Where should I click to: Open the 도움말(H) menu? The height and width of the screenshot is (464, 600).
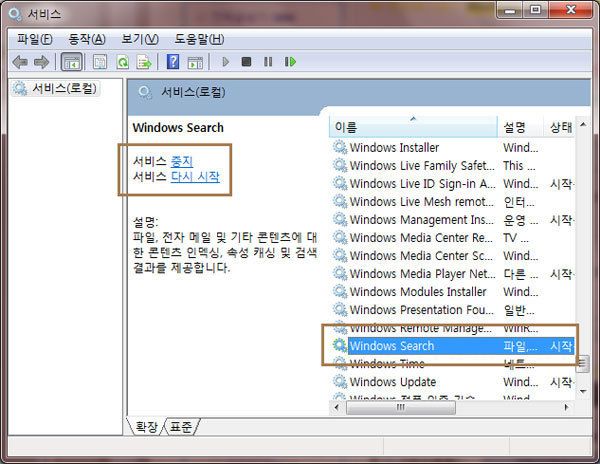click(199, 39)
